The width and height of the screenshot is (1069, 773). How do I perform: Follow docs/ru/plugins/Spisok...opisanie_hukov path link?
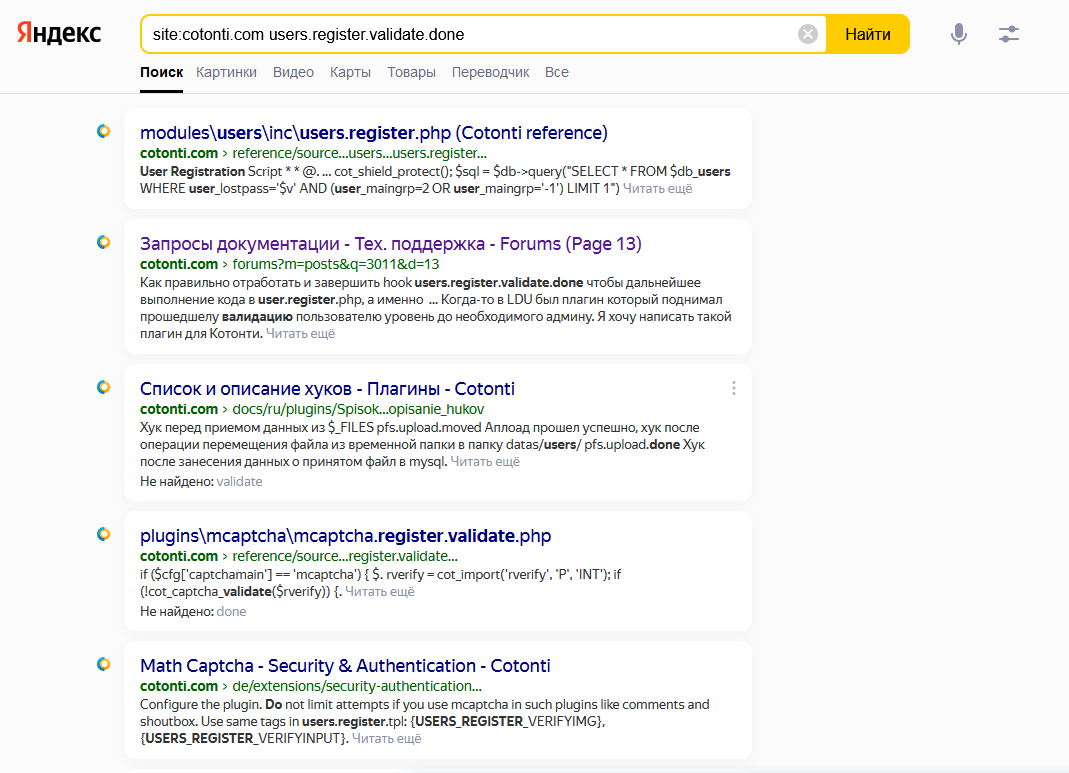click(x=358, y=410)
